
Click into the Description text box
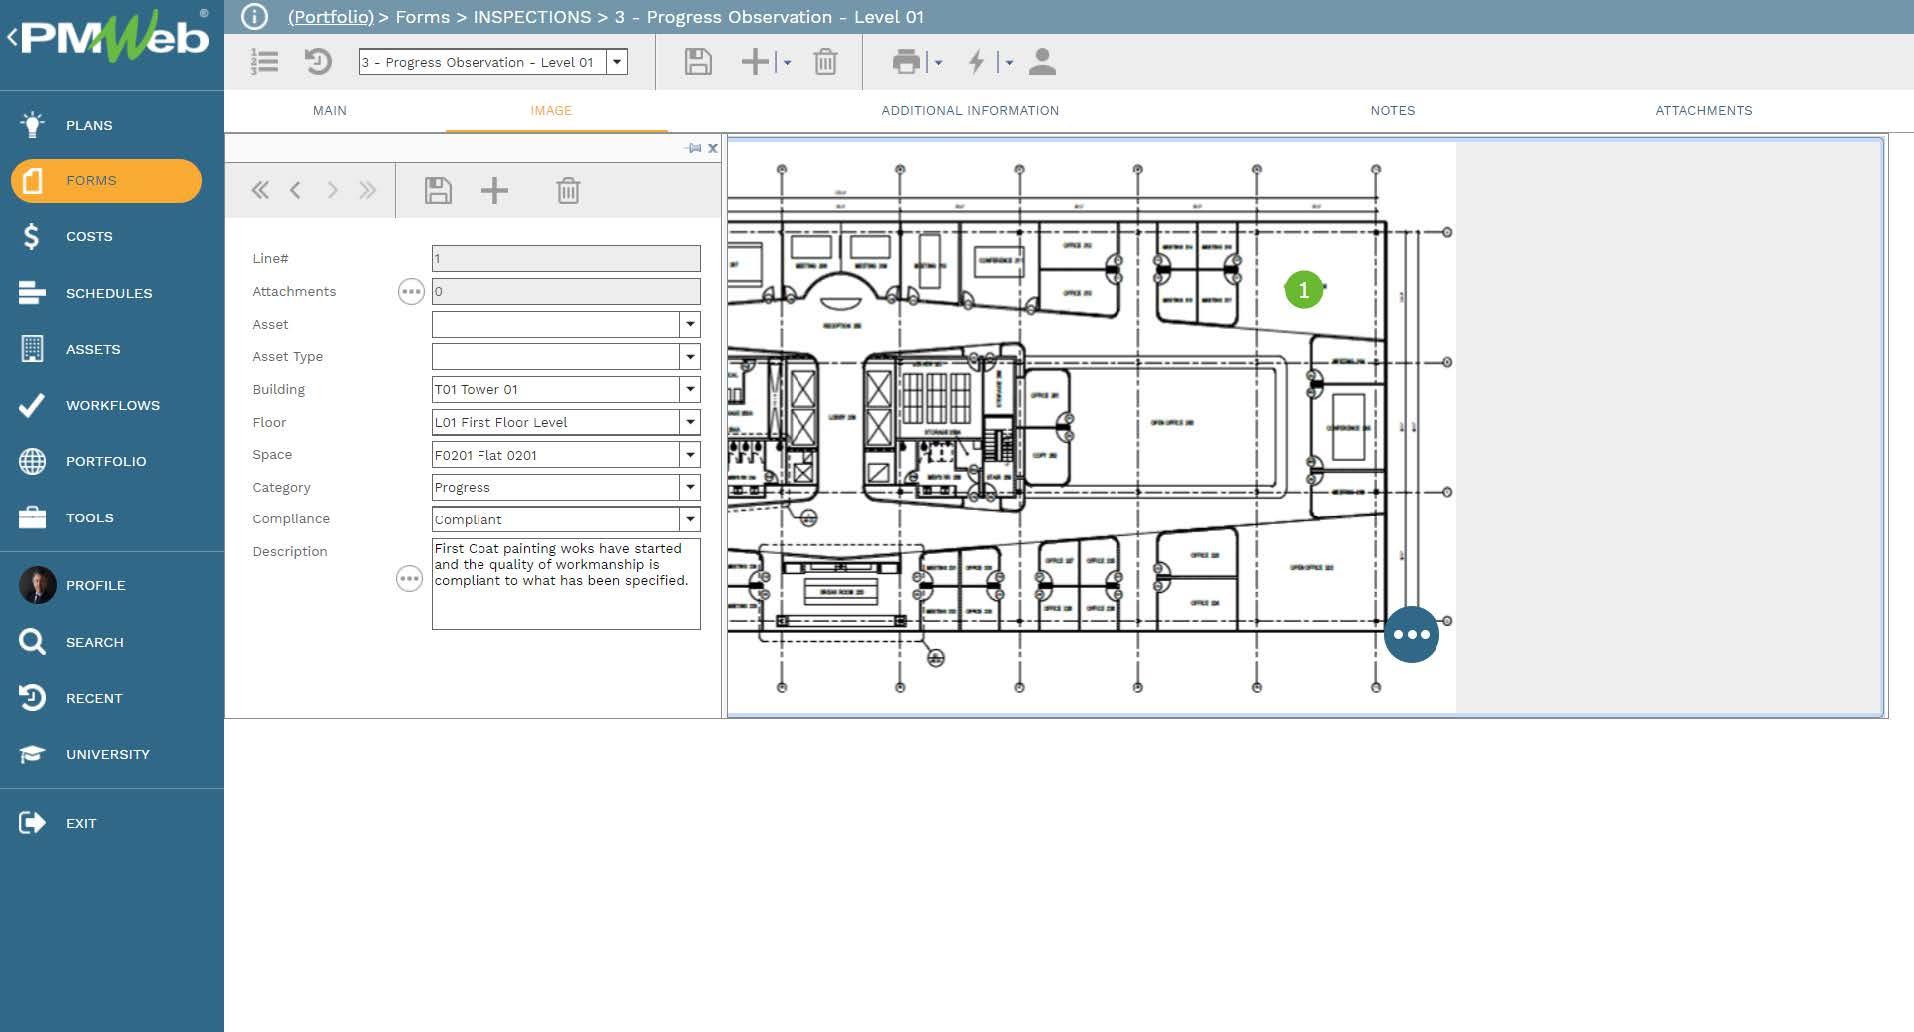[x=565, y=600]
